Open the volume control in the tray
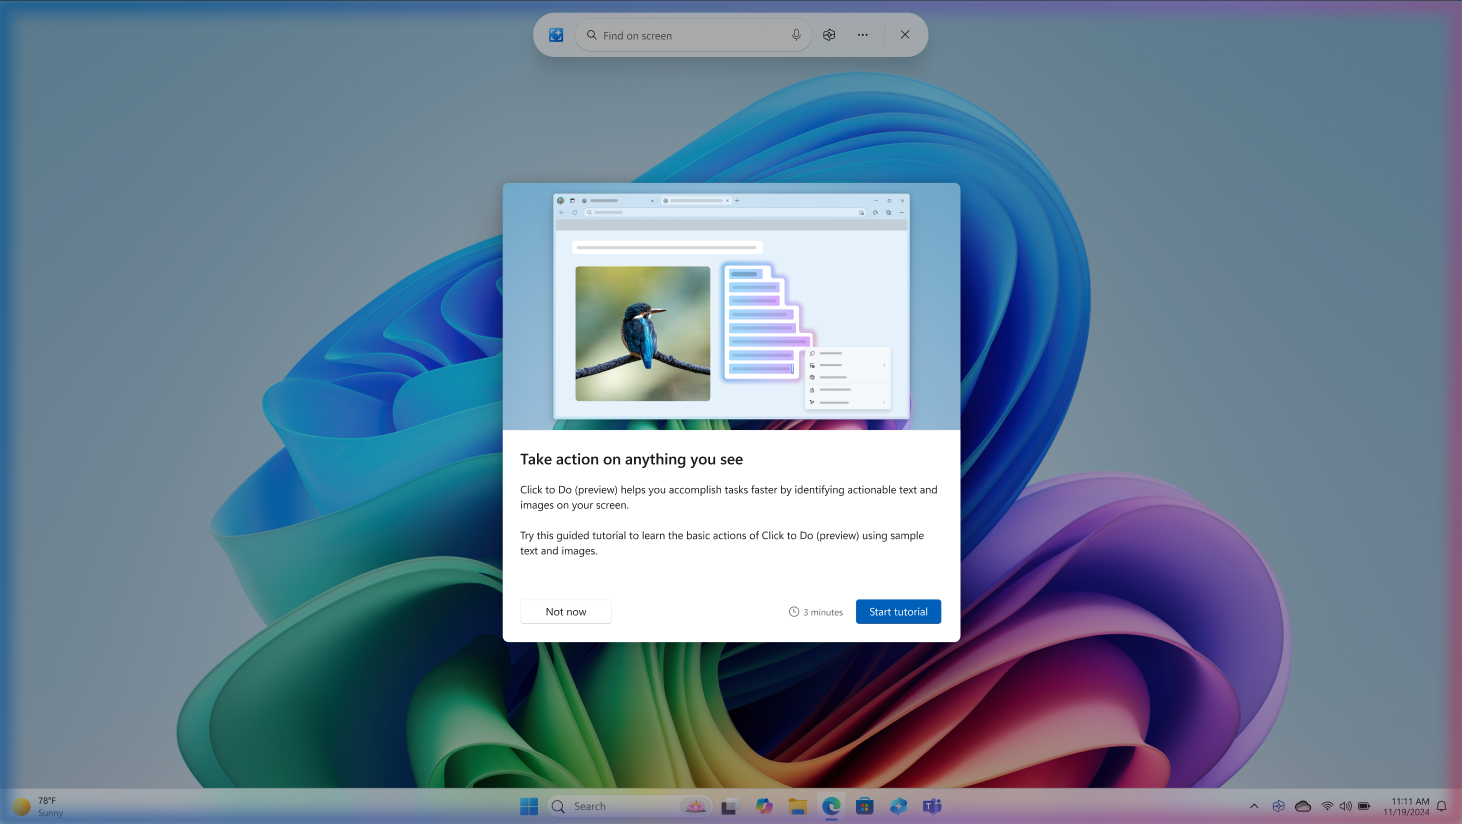The width and height of the screenshot is (1462, 824). [1345, 805]
